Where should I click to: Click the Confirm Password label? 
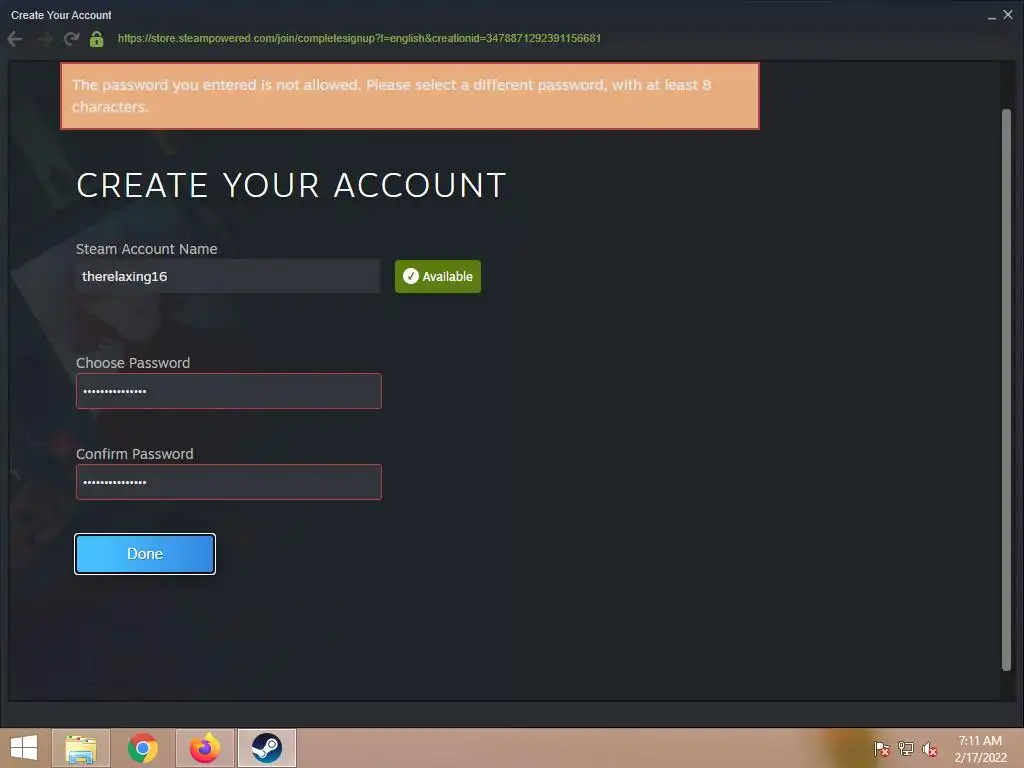pyautogui.click(x=135, y=454)
